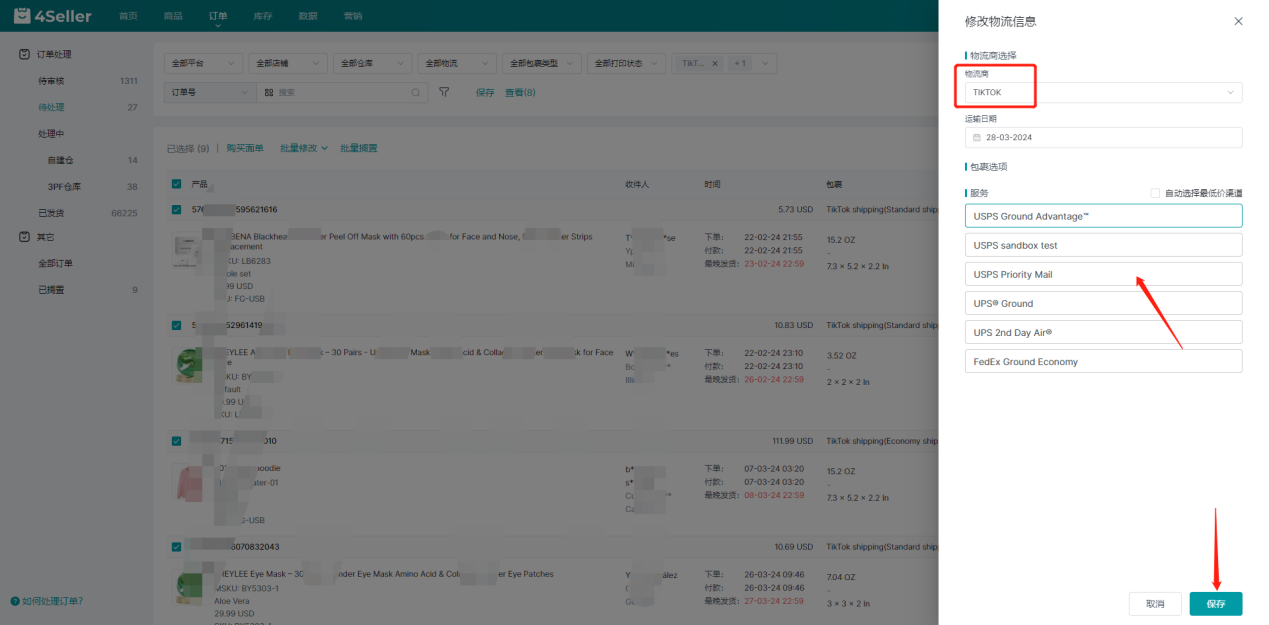Image resolution: width=1269 pixels, height=625 pixels.
Task: Select UPS 2nd Day Air service
Action: click(x=1103, y=332)
